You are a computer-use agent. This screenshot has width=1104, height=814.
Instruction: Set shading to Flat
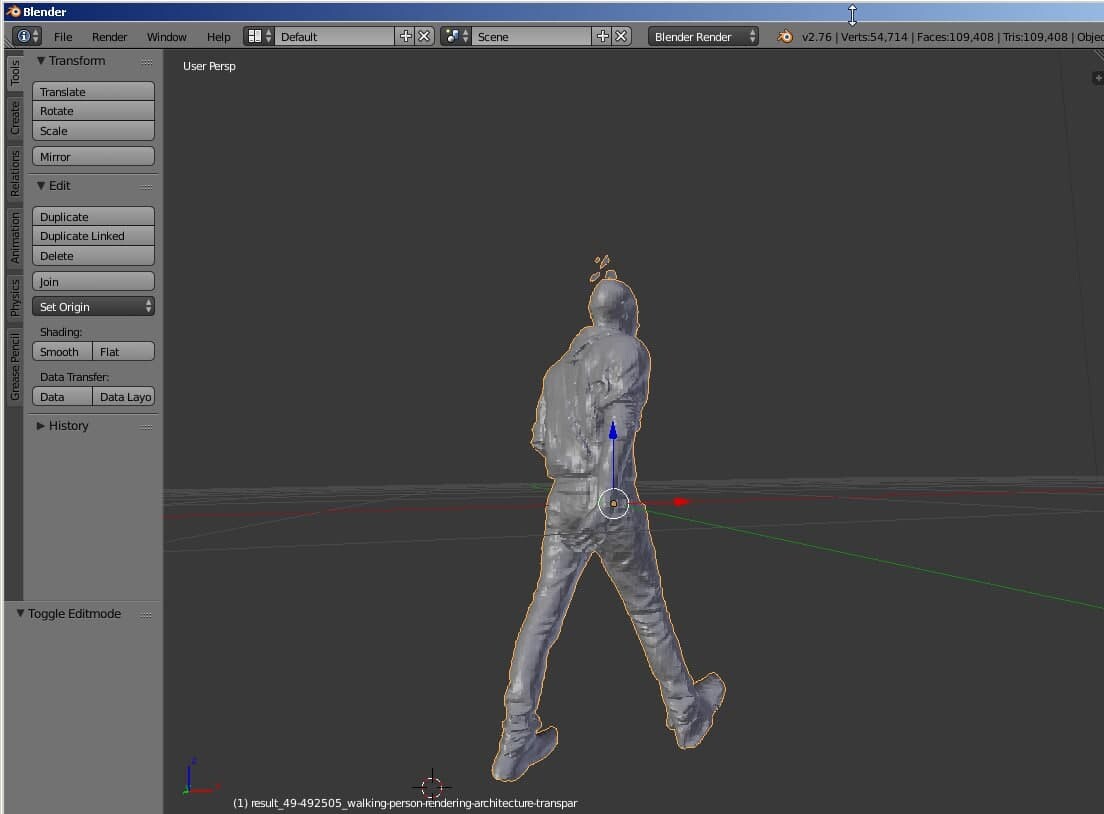tap(123, 351)
